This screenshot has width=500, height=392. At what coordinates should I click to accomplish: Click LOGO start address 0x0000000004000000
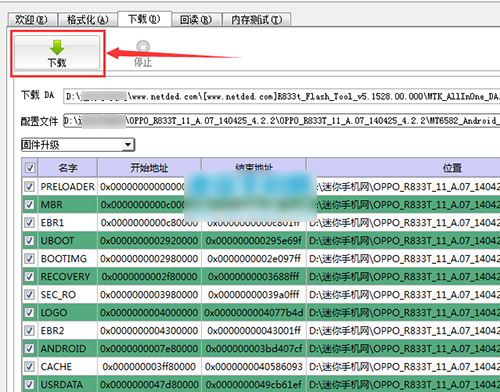[x=149, y=313]
